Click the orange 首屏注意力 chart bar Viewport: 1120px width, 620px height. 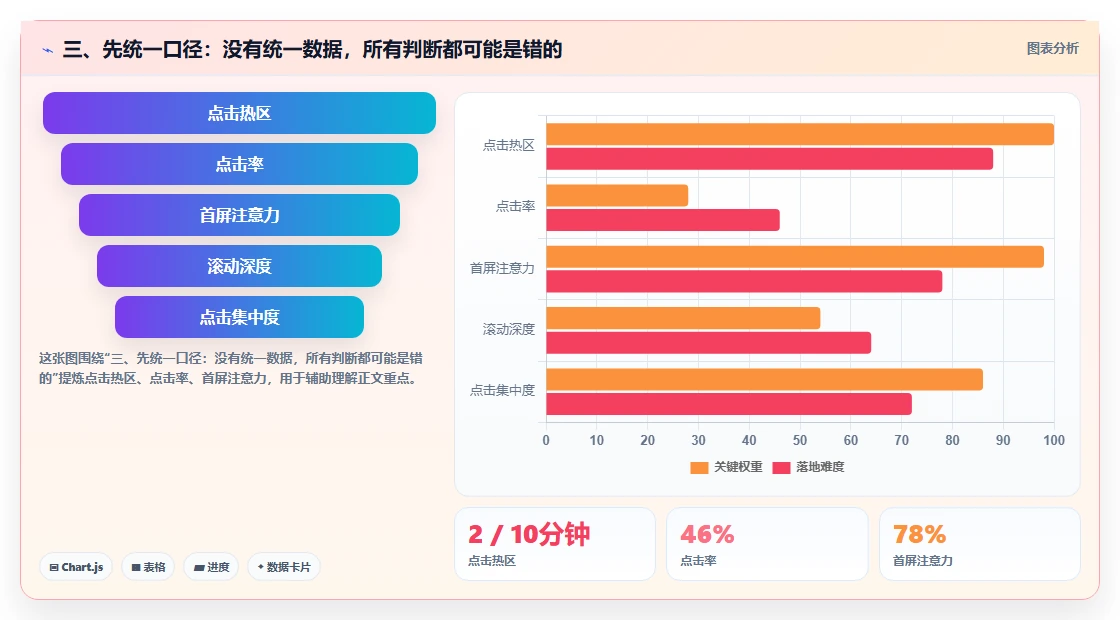tap(795, 256)
